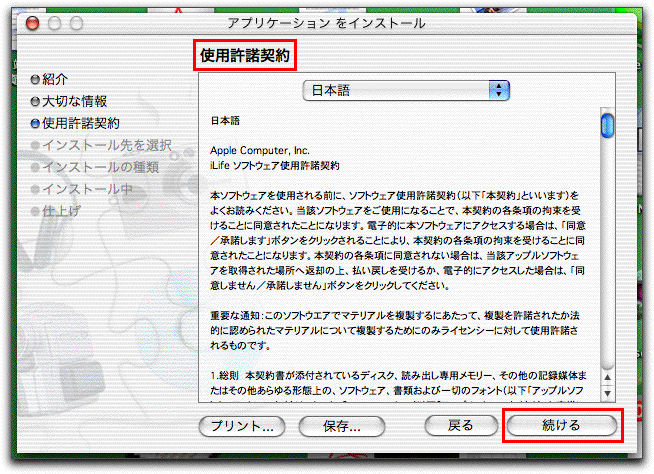Click the 戻る (Back) button

(x=461, y=426)
